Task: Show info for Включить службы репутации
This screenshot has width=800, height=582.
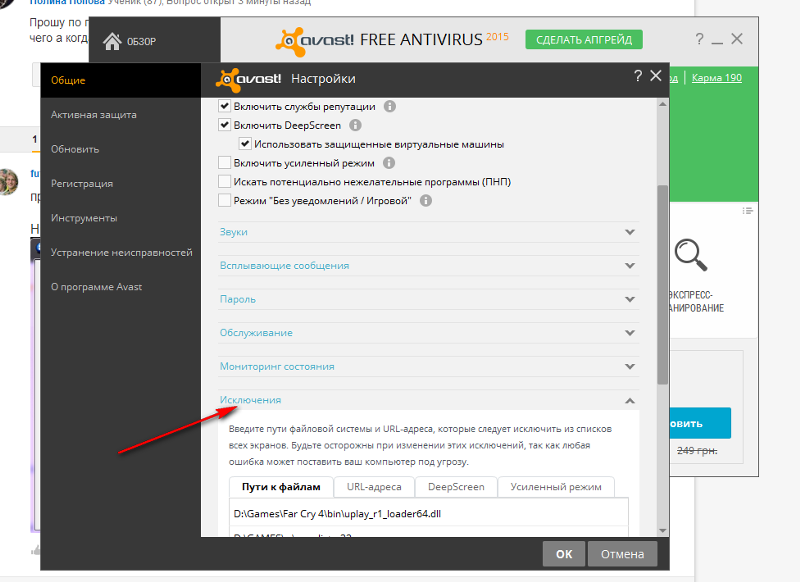Action: (390, 106)
